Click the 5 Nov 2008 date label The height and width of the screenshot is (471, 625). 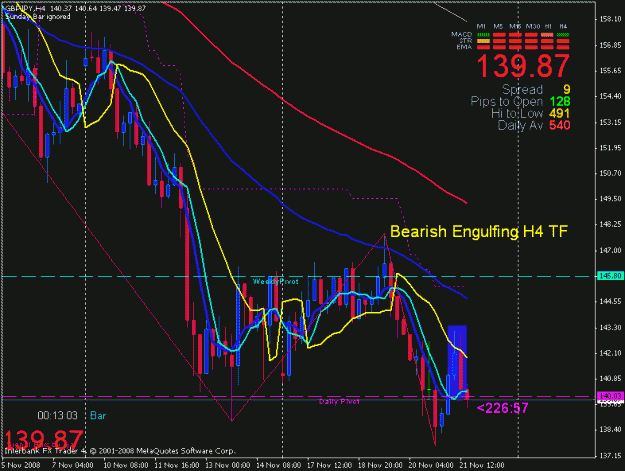pyautogui.click(x=21, y=465)
